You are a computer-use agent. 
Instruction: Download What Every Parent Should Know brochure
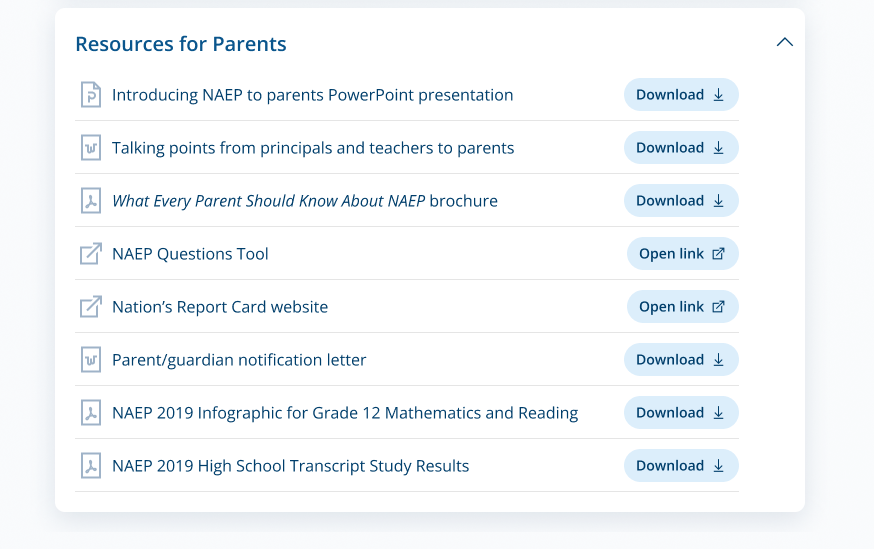tap(681, 201)
